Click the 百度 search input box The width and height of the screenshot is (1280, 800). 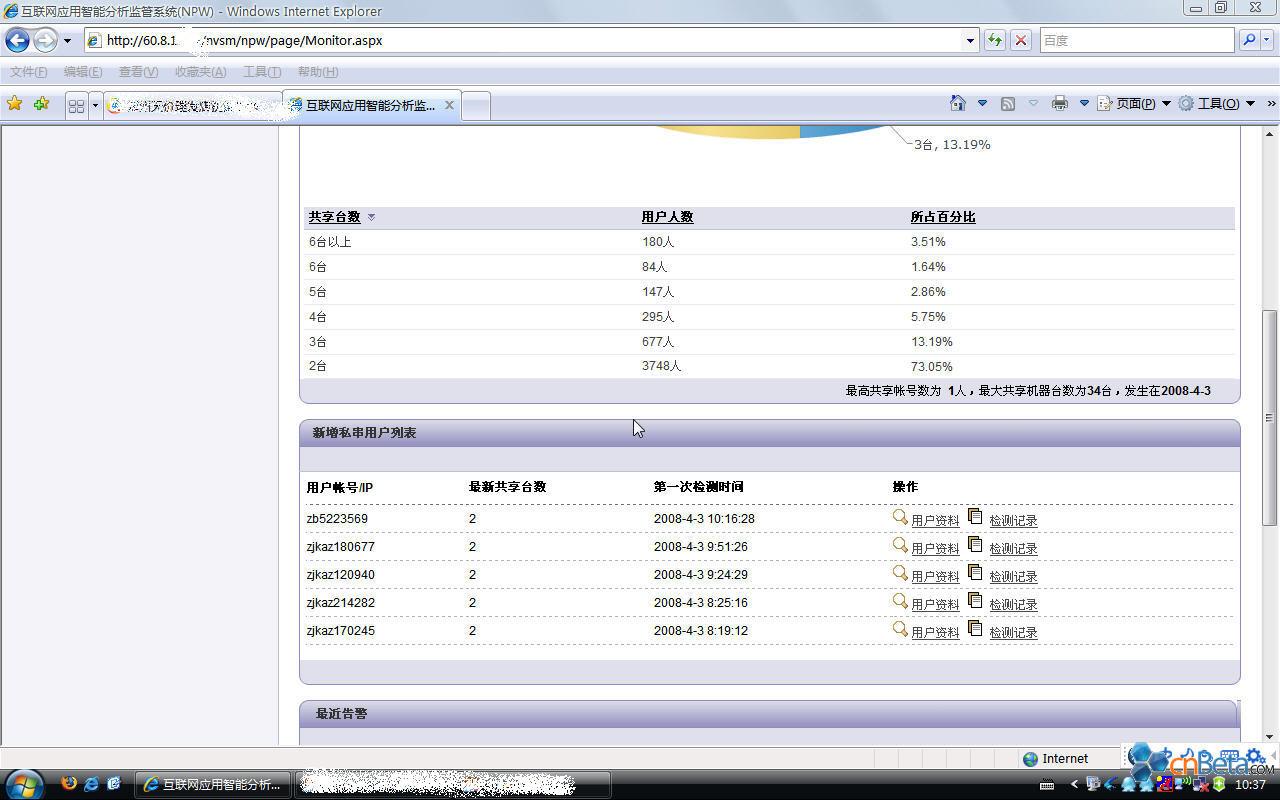[1136, 40]
